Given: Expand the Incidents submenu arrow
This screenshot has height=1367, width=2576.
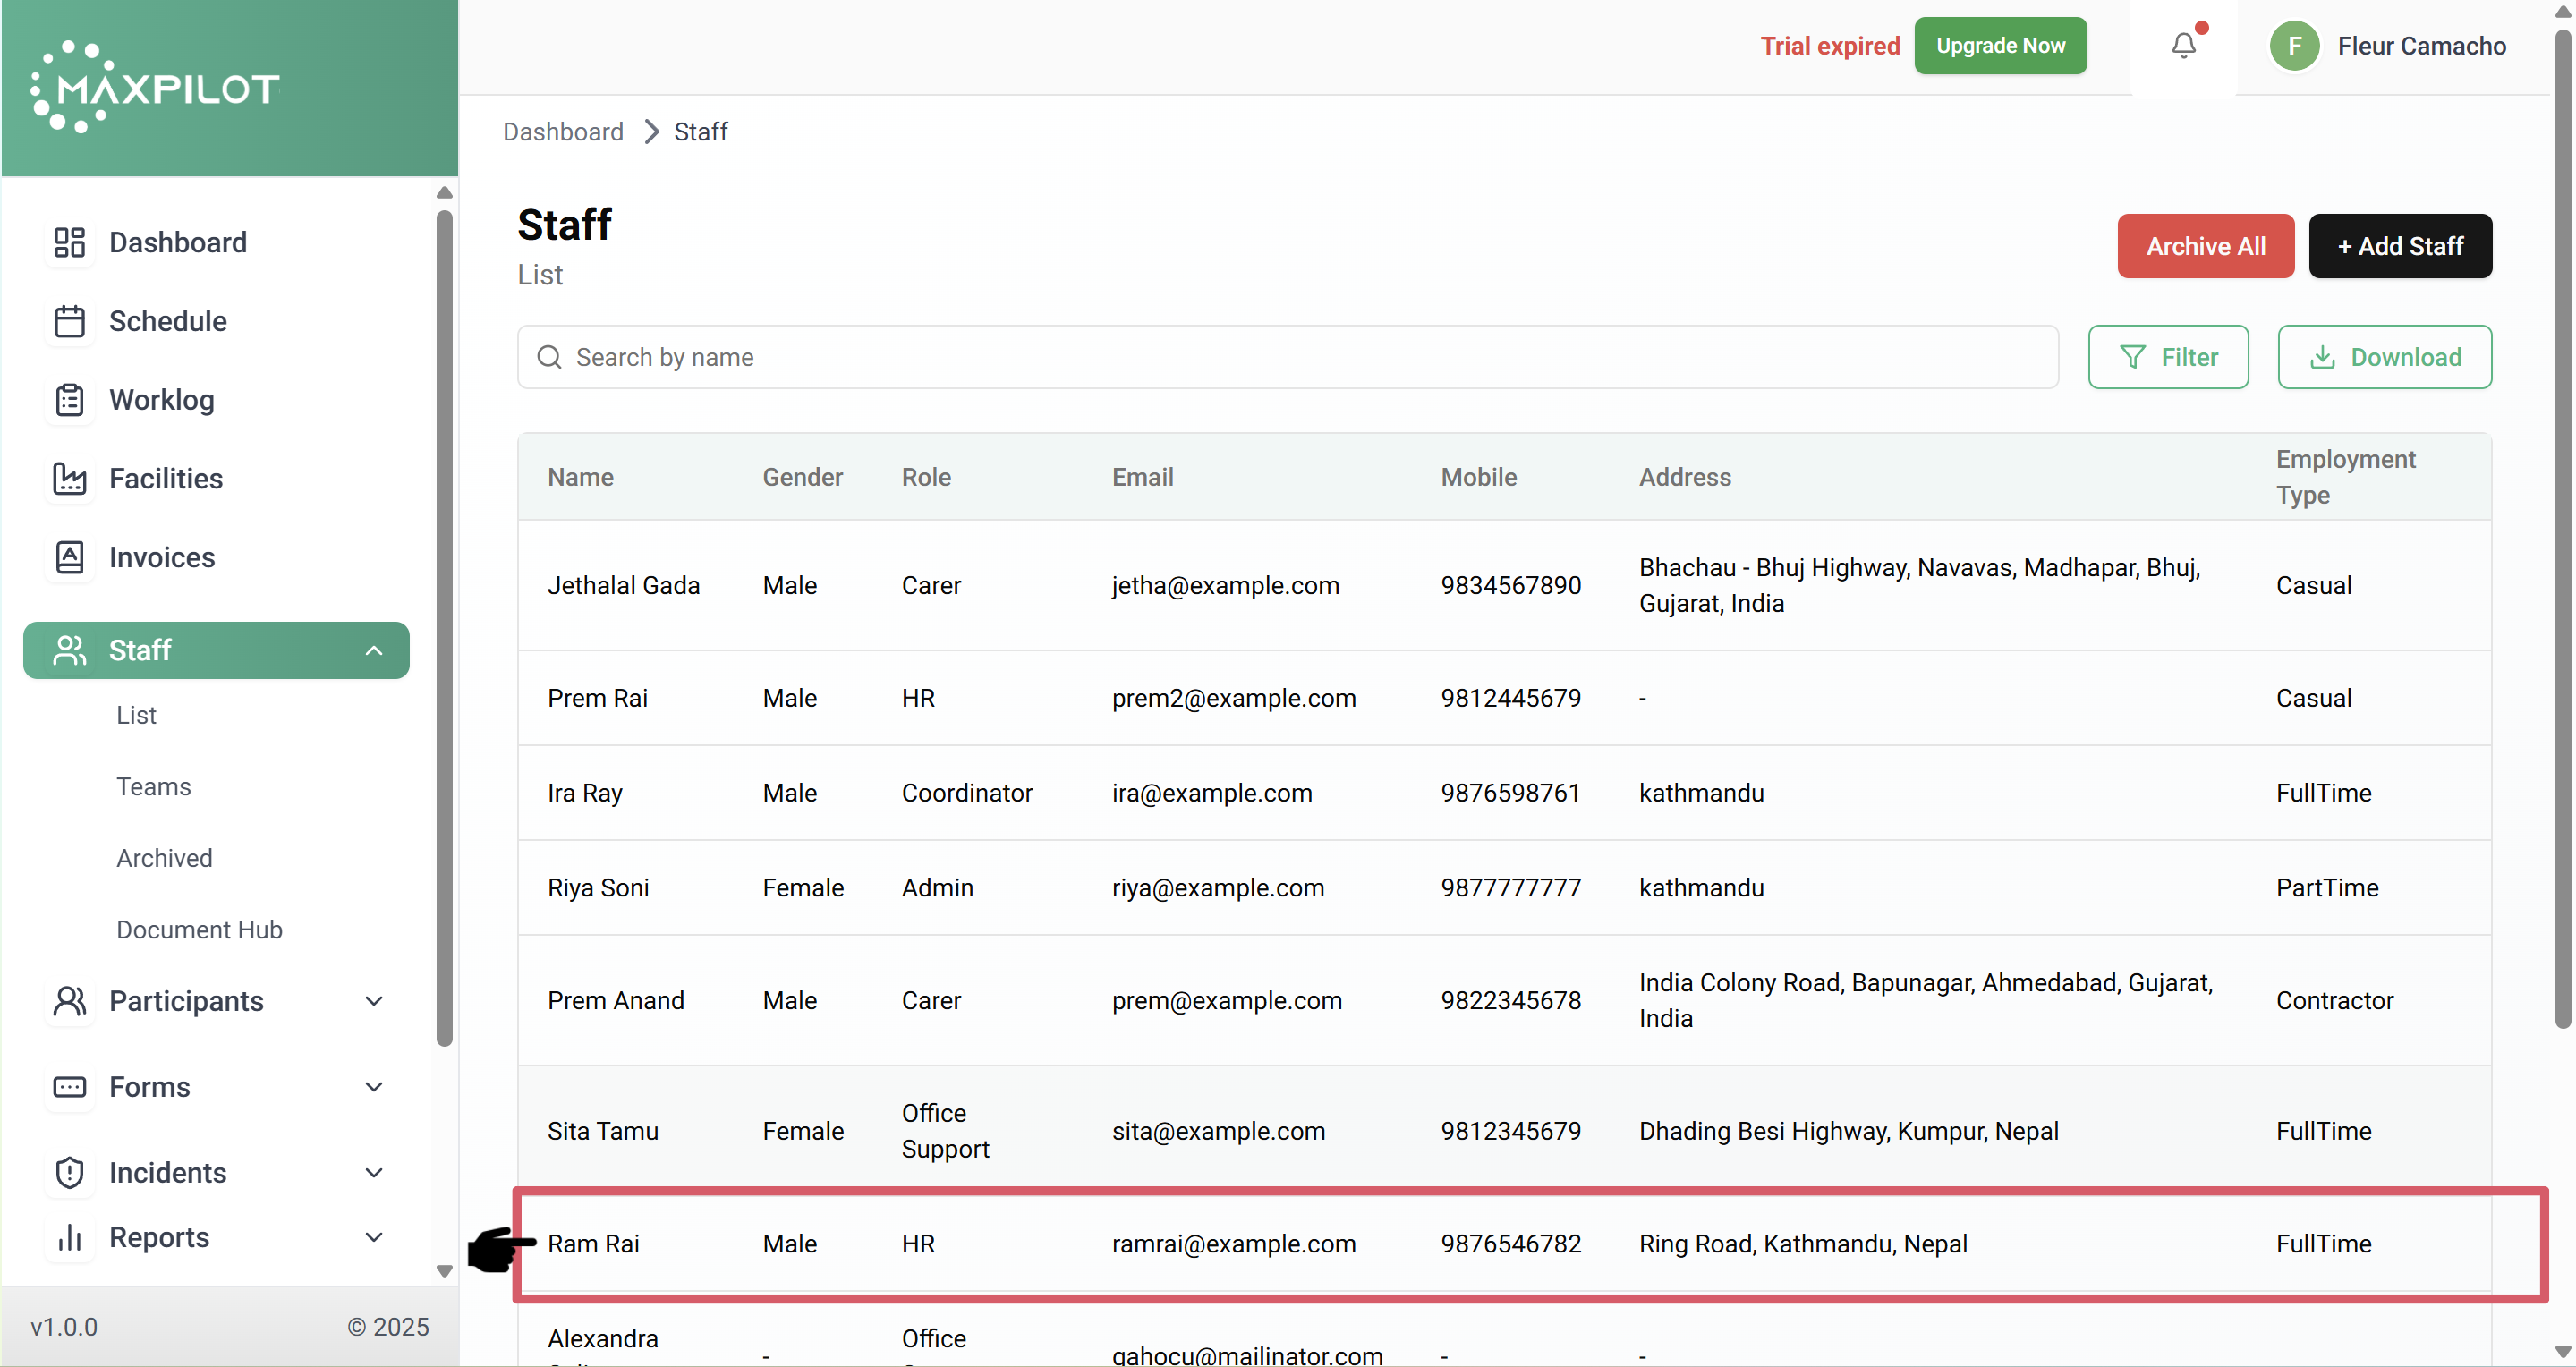Looking at the screenshot, I should pos(374,1172).
